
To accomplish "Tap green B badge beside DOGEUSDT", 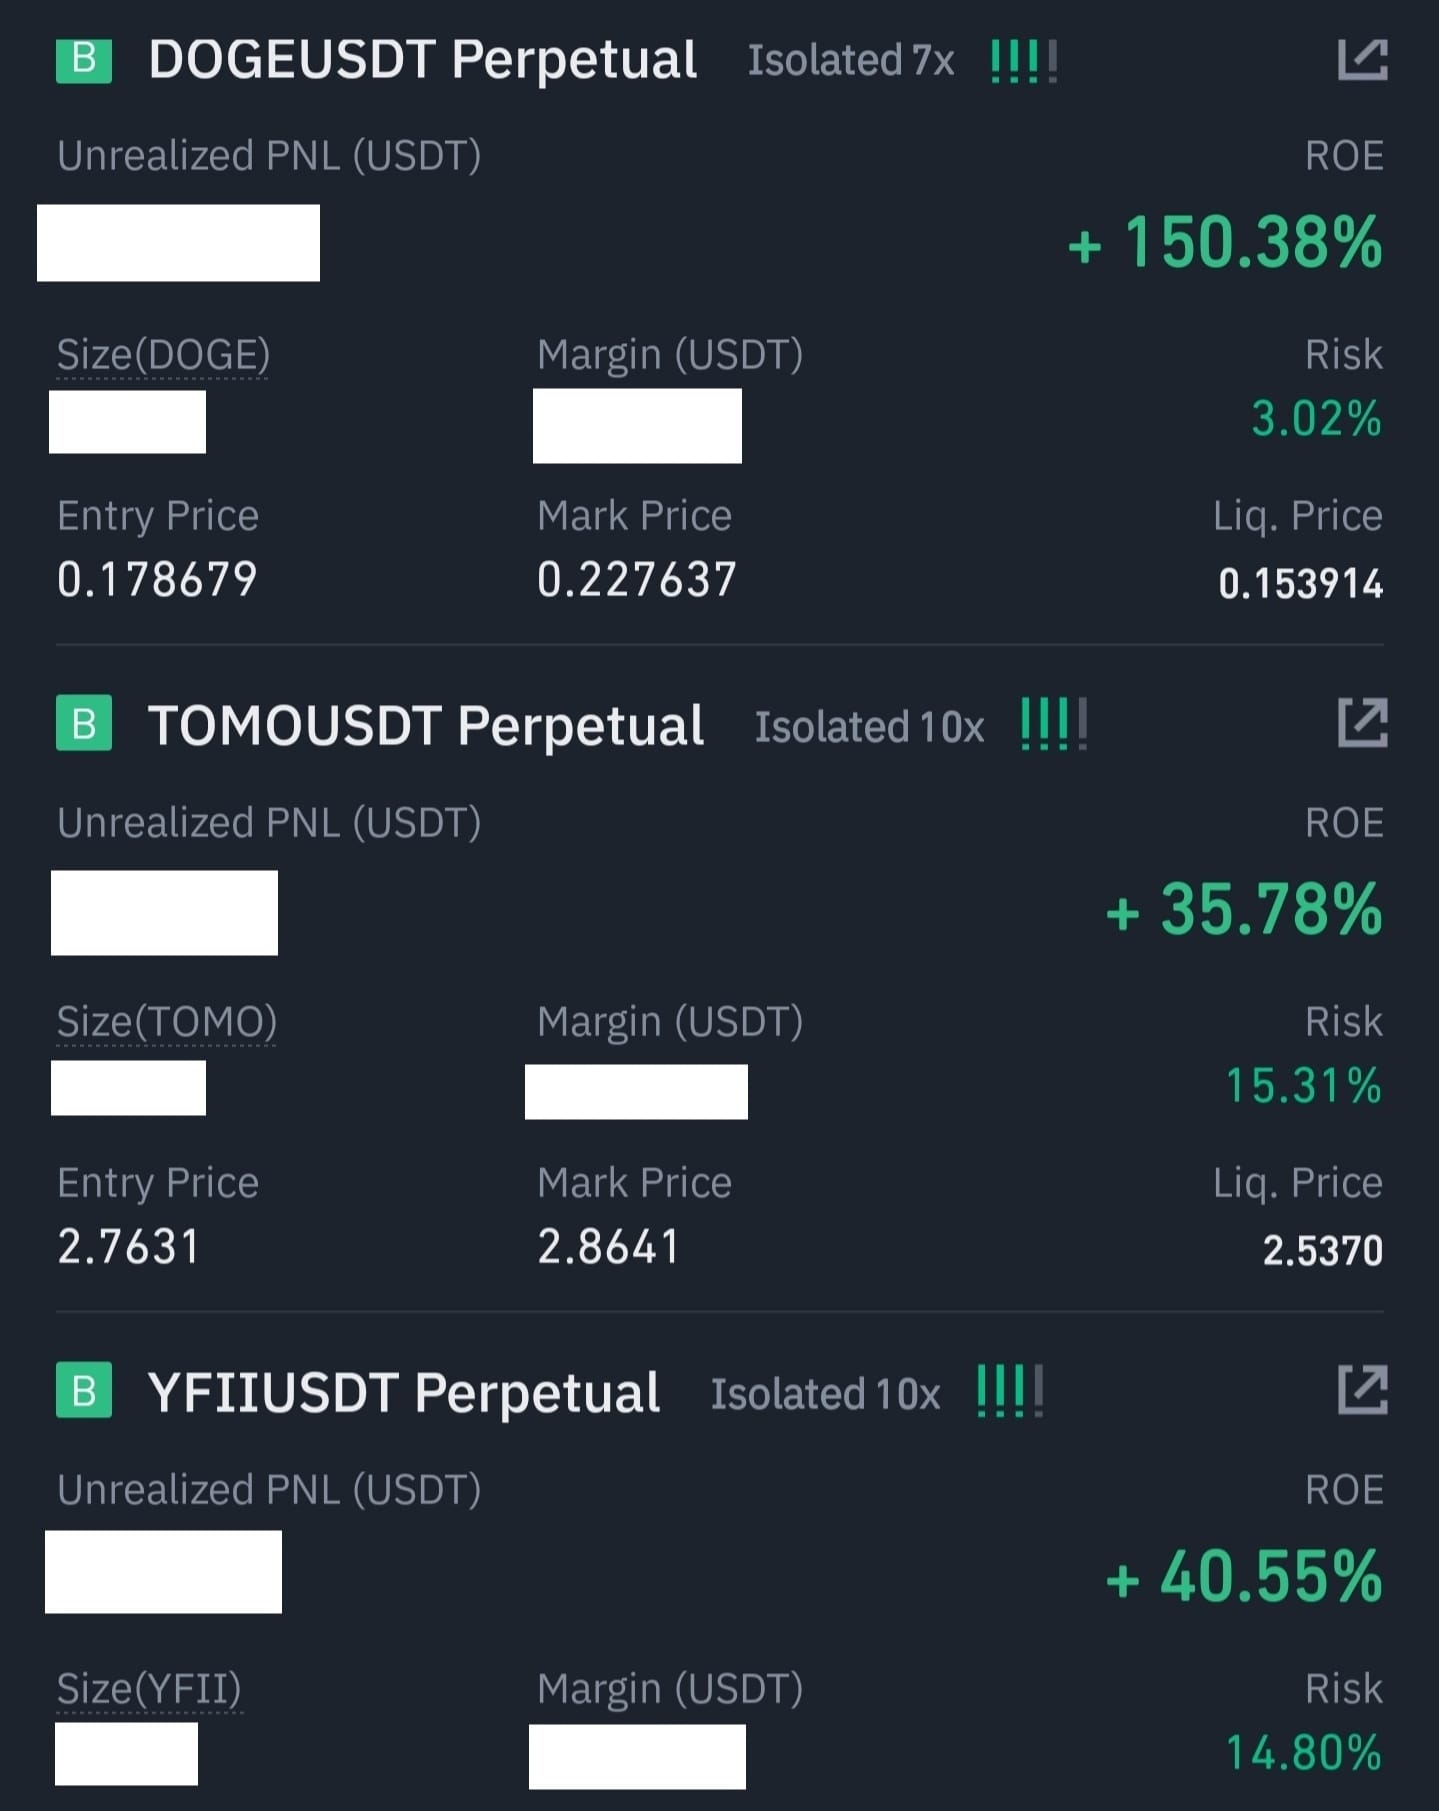I will (x=84, y=60).
